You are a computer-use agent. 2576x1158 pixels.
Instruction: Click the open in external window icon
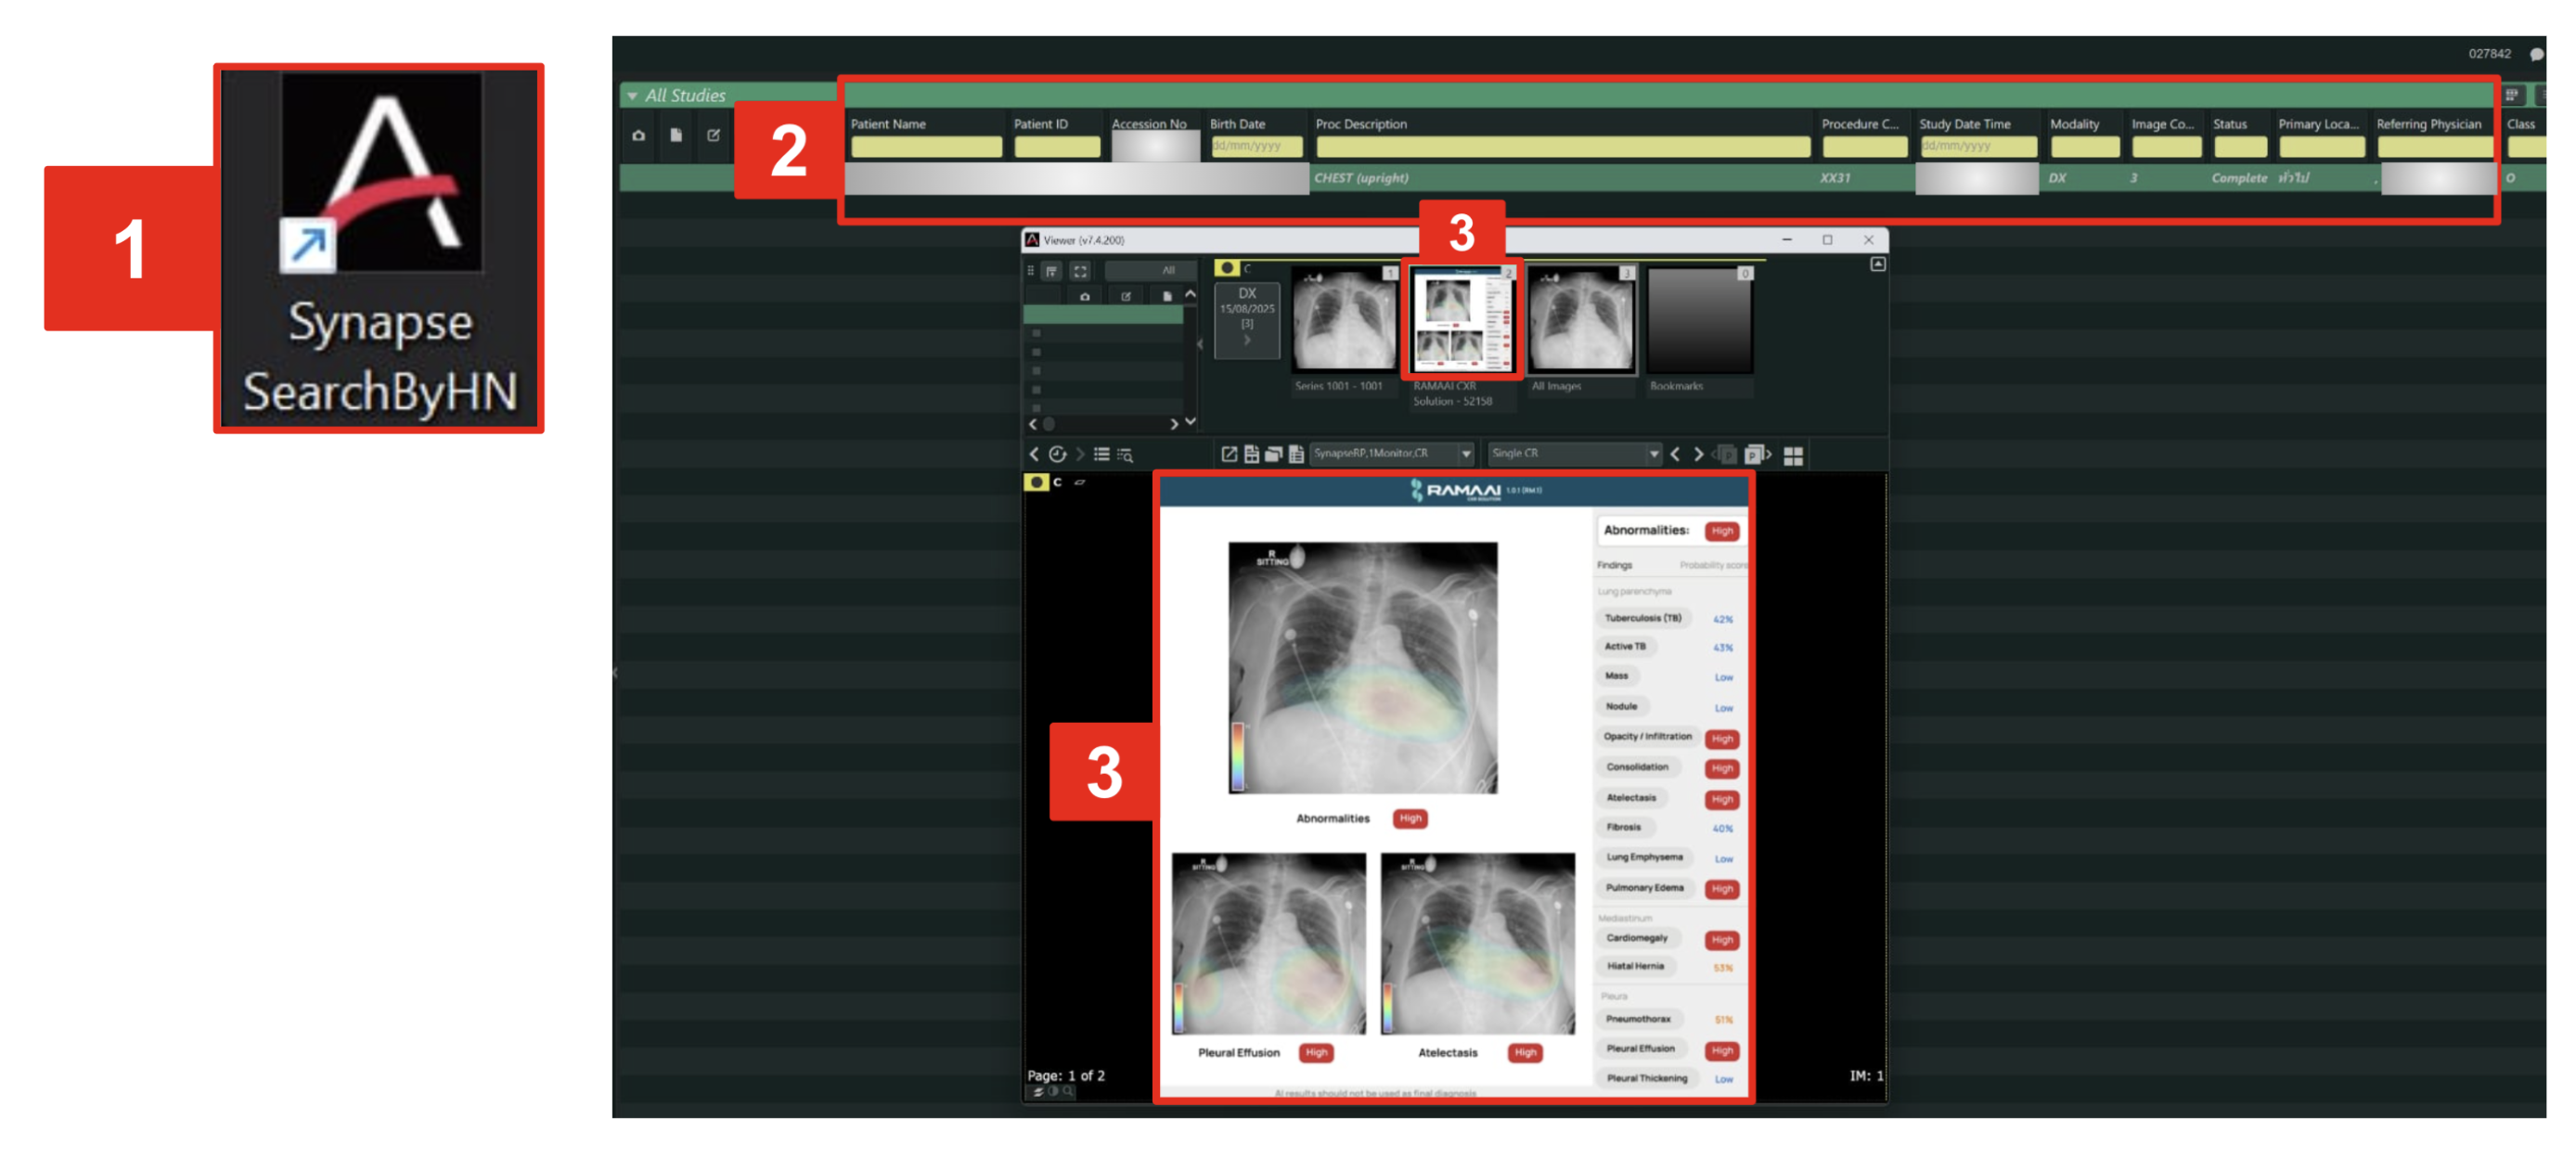[x=1229, y=454]
